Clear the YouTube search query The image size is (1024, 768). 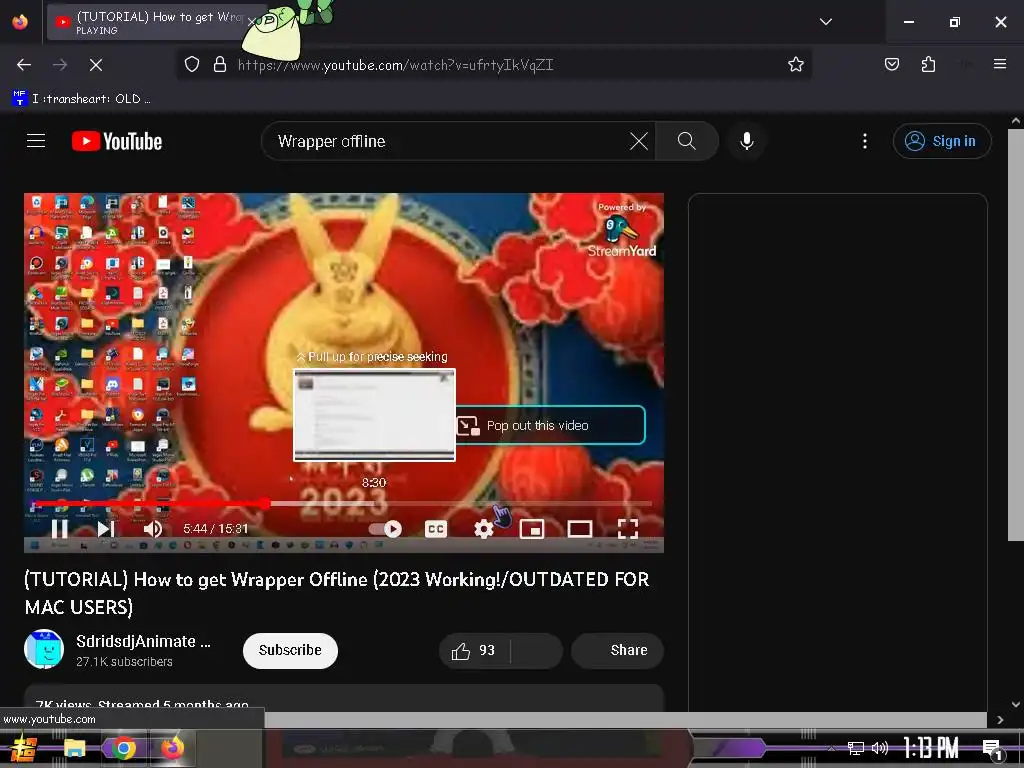point(639,141)
